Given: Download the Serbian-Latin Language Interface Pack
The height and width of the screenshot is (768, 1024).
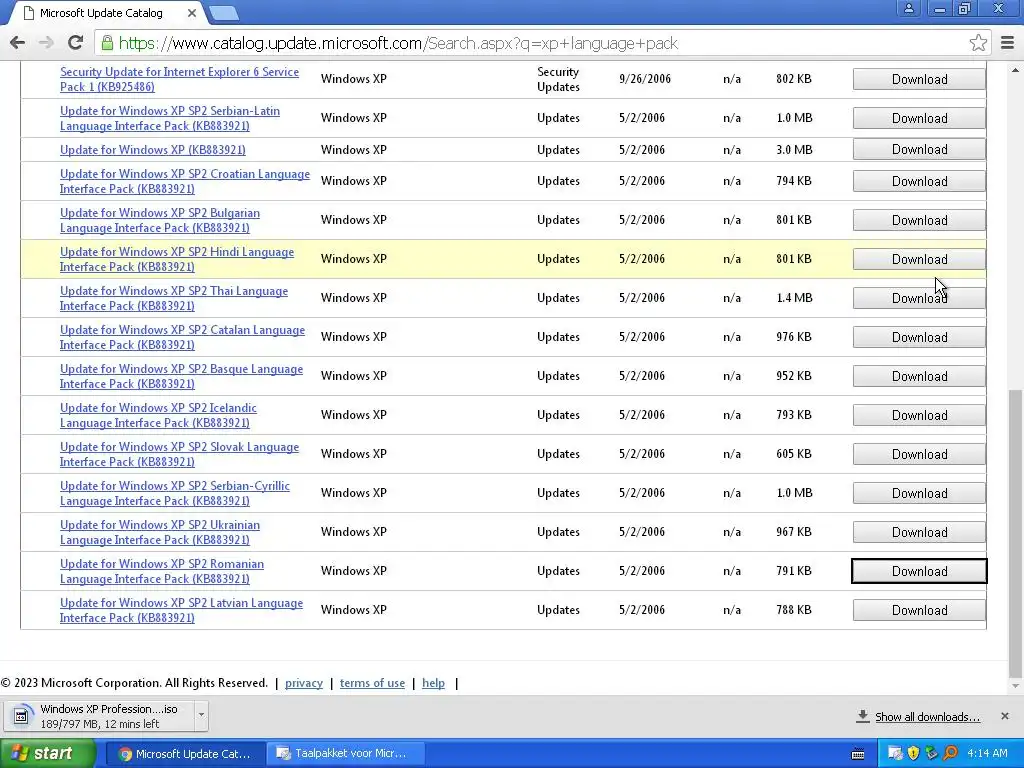Looking at the screenshot, I should [919, 118].
